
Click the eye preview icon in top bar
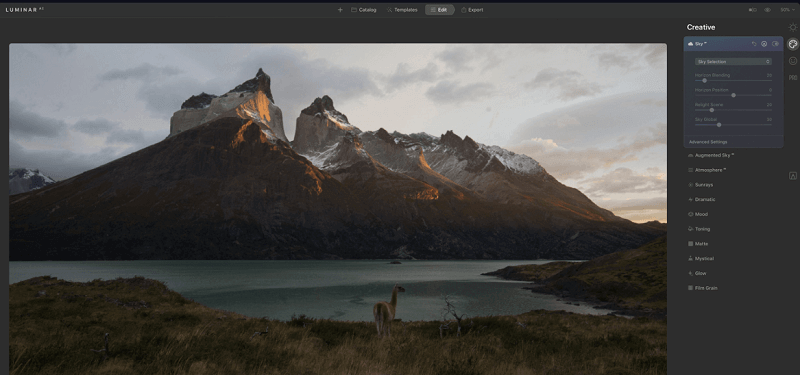pyautogui.click(x=767, y=10)
